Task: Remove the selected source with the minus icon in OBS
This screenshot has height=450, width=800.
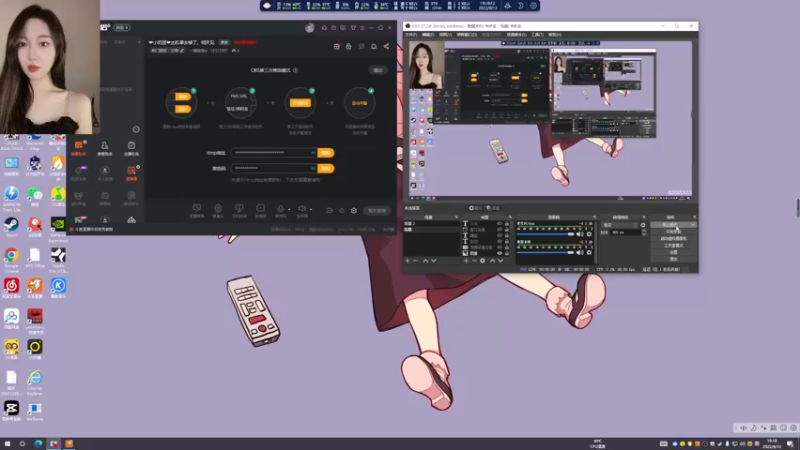Action: click(474, 261)
